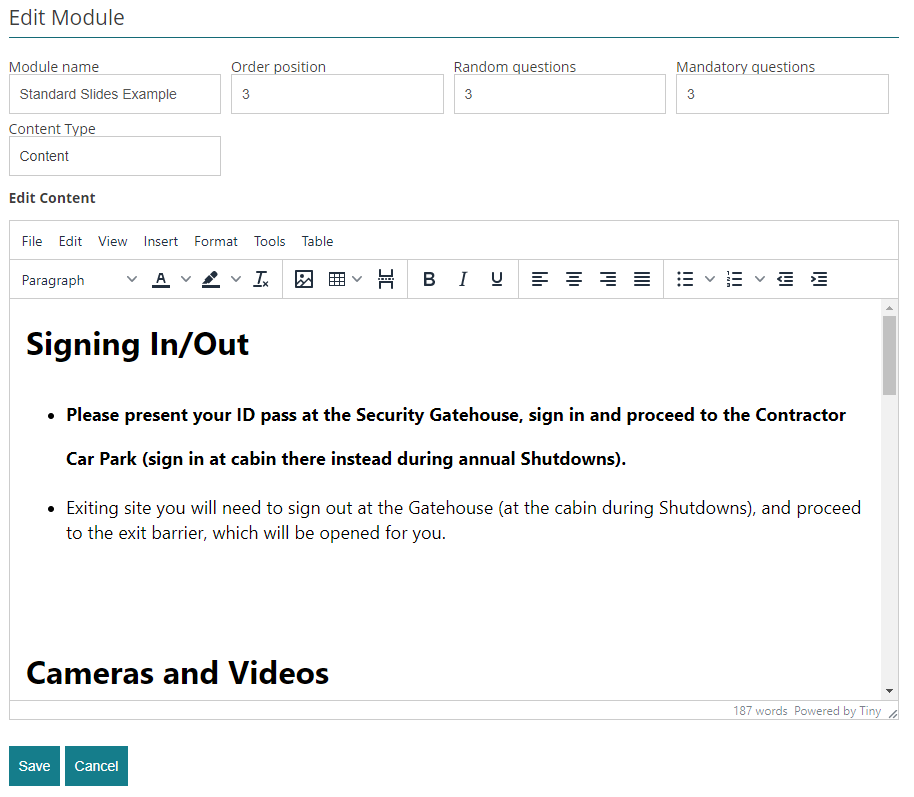This screenshot has width=914, height=797.
Task: Click the Insert image icon
Action: click(304, 280)
